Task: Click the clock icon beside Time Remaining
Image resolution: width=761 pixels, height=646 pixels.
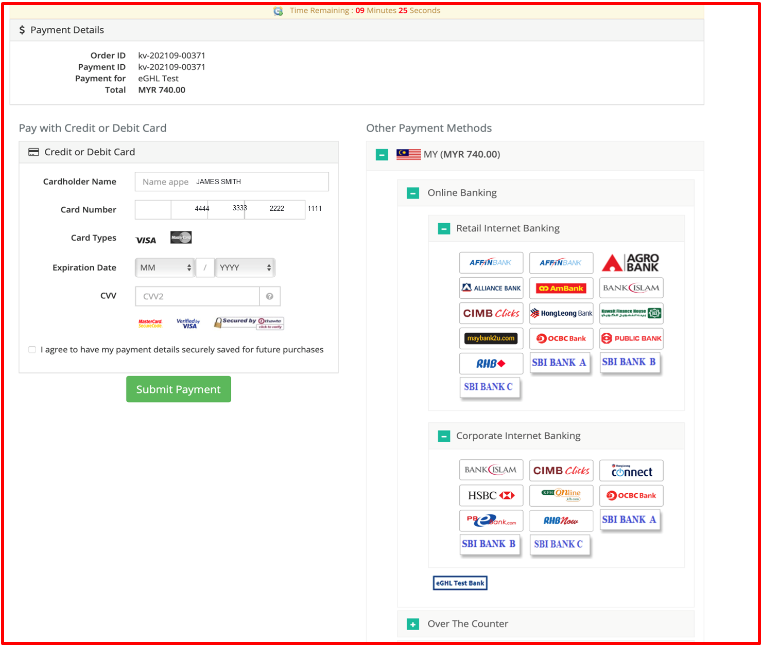Action: (x=278, y=11)
